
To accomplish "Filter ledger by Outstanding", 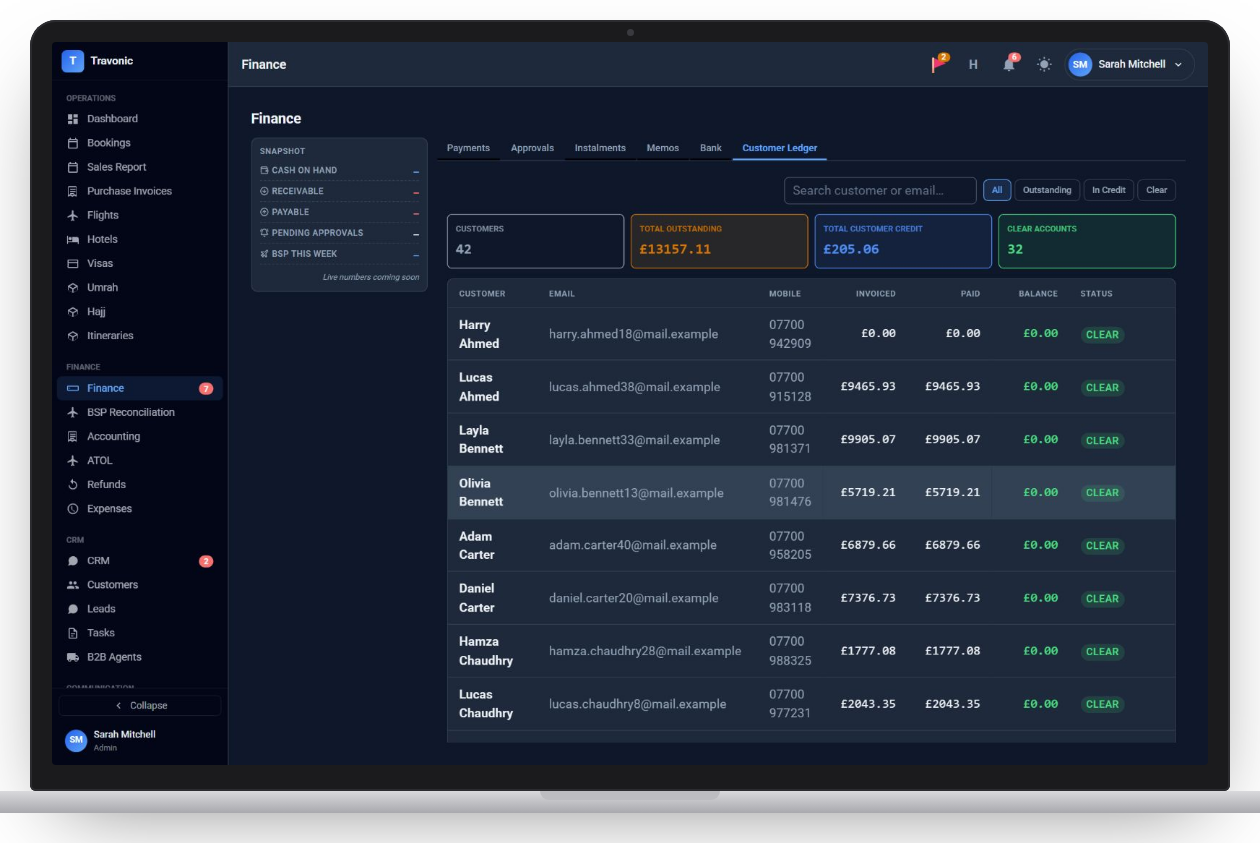I will pyautogui.click(x=1047, y=190).
